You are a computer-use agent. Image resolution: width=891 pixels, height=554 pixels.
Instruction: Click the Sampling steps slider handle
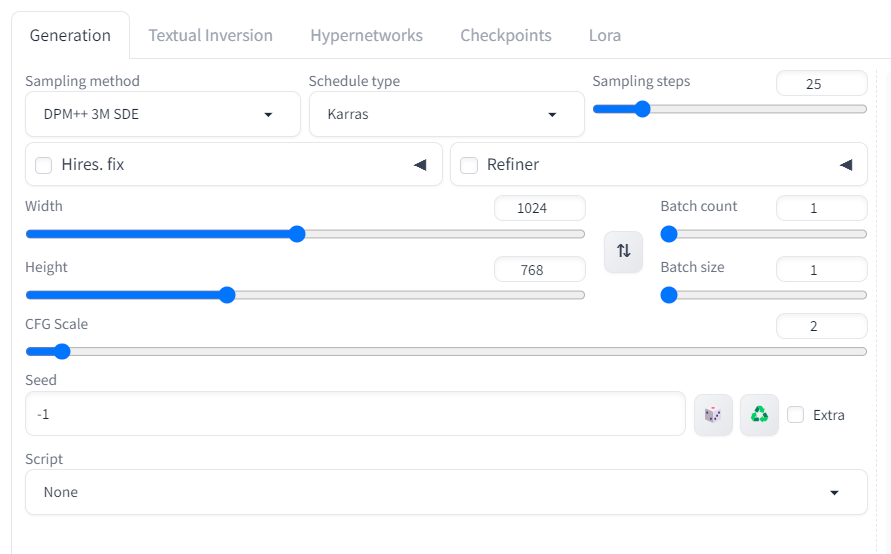(x=642, y=109)
